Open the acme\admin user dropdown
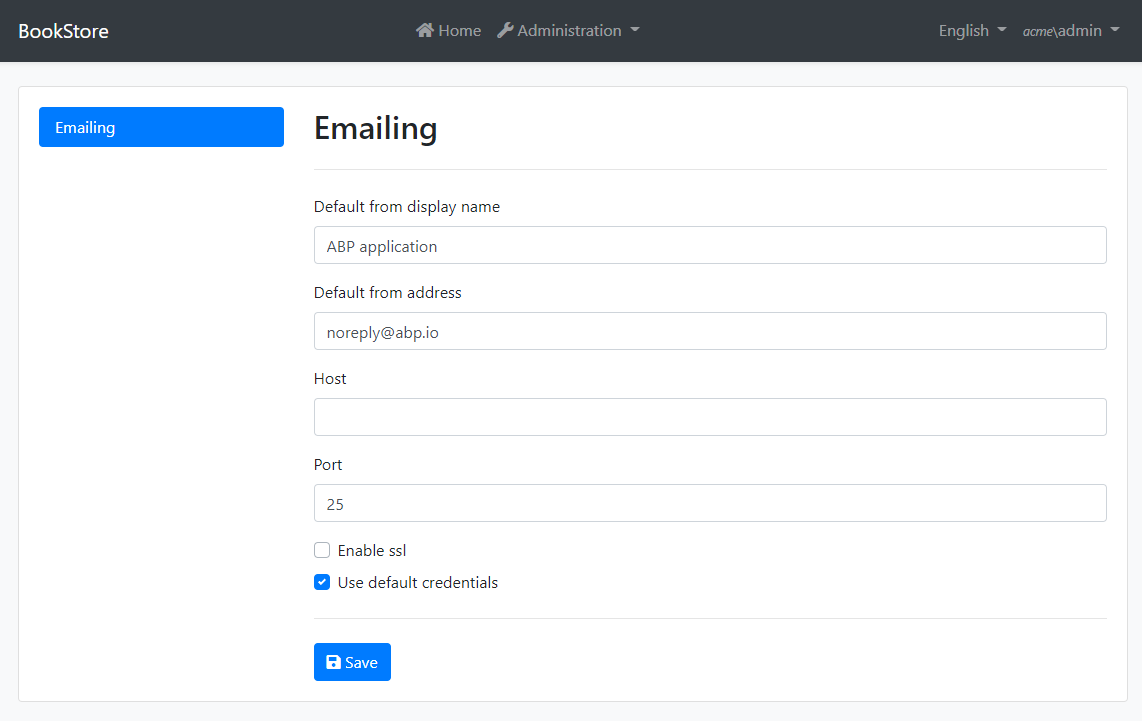The height and width of the screenshot is (721, 1142). [x=1070, y=31]
